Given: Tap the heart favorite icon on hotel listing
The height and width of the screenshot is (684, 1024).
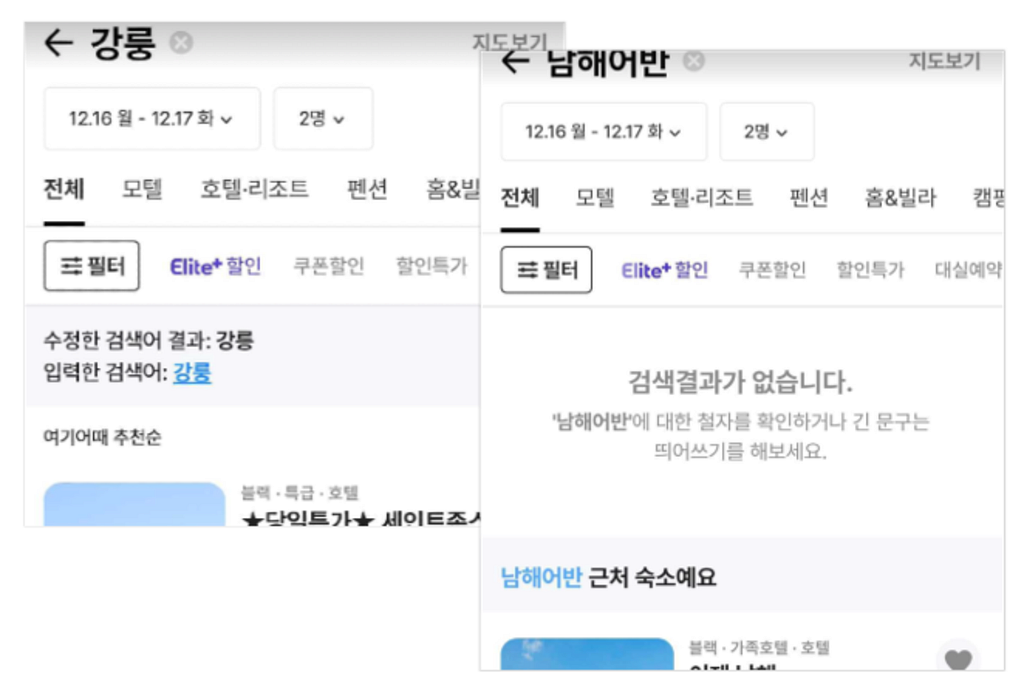Looking at the screenshot, I should click(958, 659).
